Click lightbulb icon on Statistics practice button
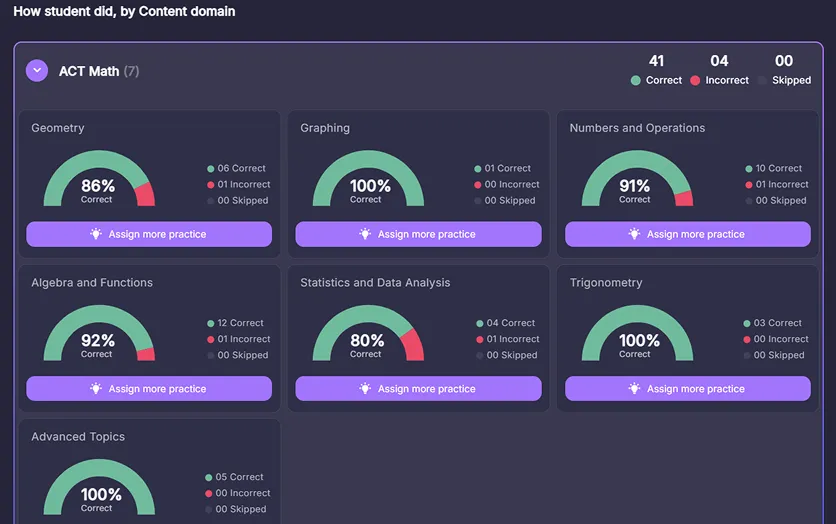The image size is (836, 524). 365,388
